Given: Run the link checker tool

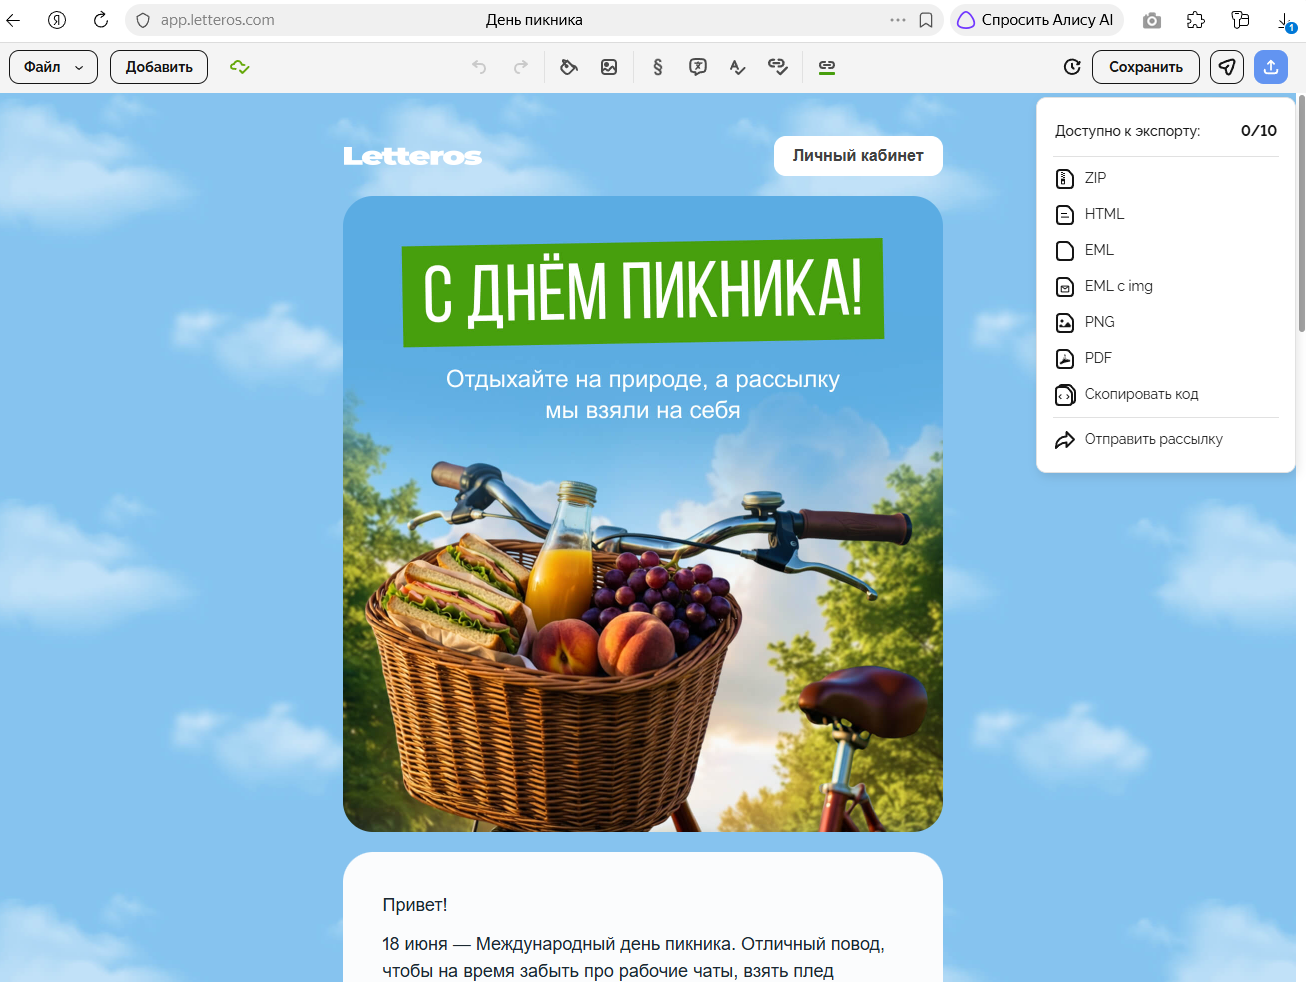Looking at the screenshot, I should point(778,67).
